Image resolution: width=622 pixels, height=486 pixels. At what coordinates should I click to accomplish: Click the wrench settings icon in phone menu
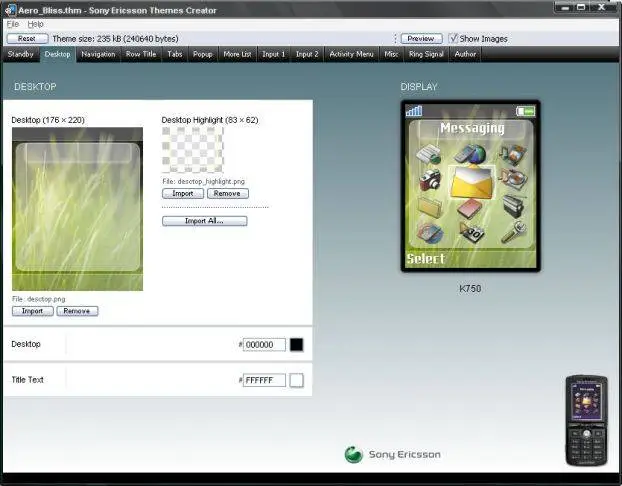click(x=514, y=232)
